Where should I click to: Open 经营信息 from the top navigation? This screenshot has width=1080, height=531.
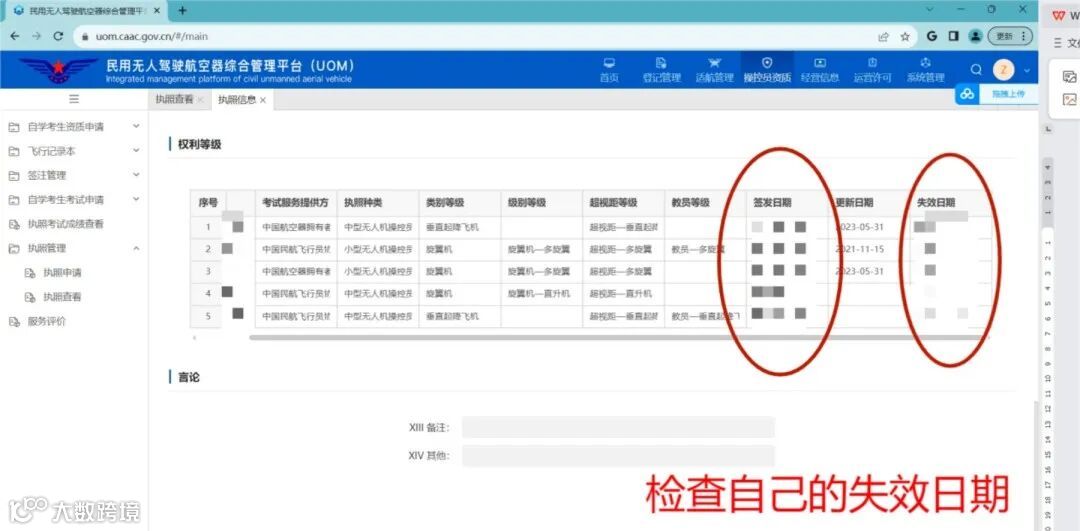(820, 70)
